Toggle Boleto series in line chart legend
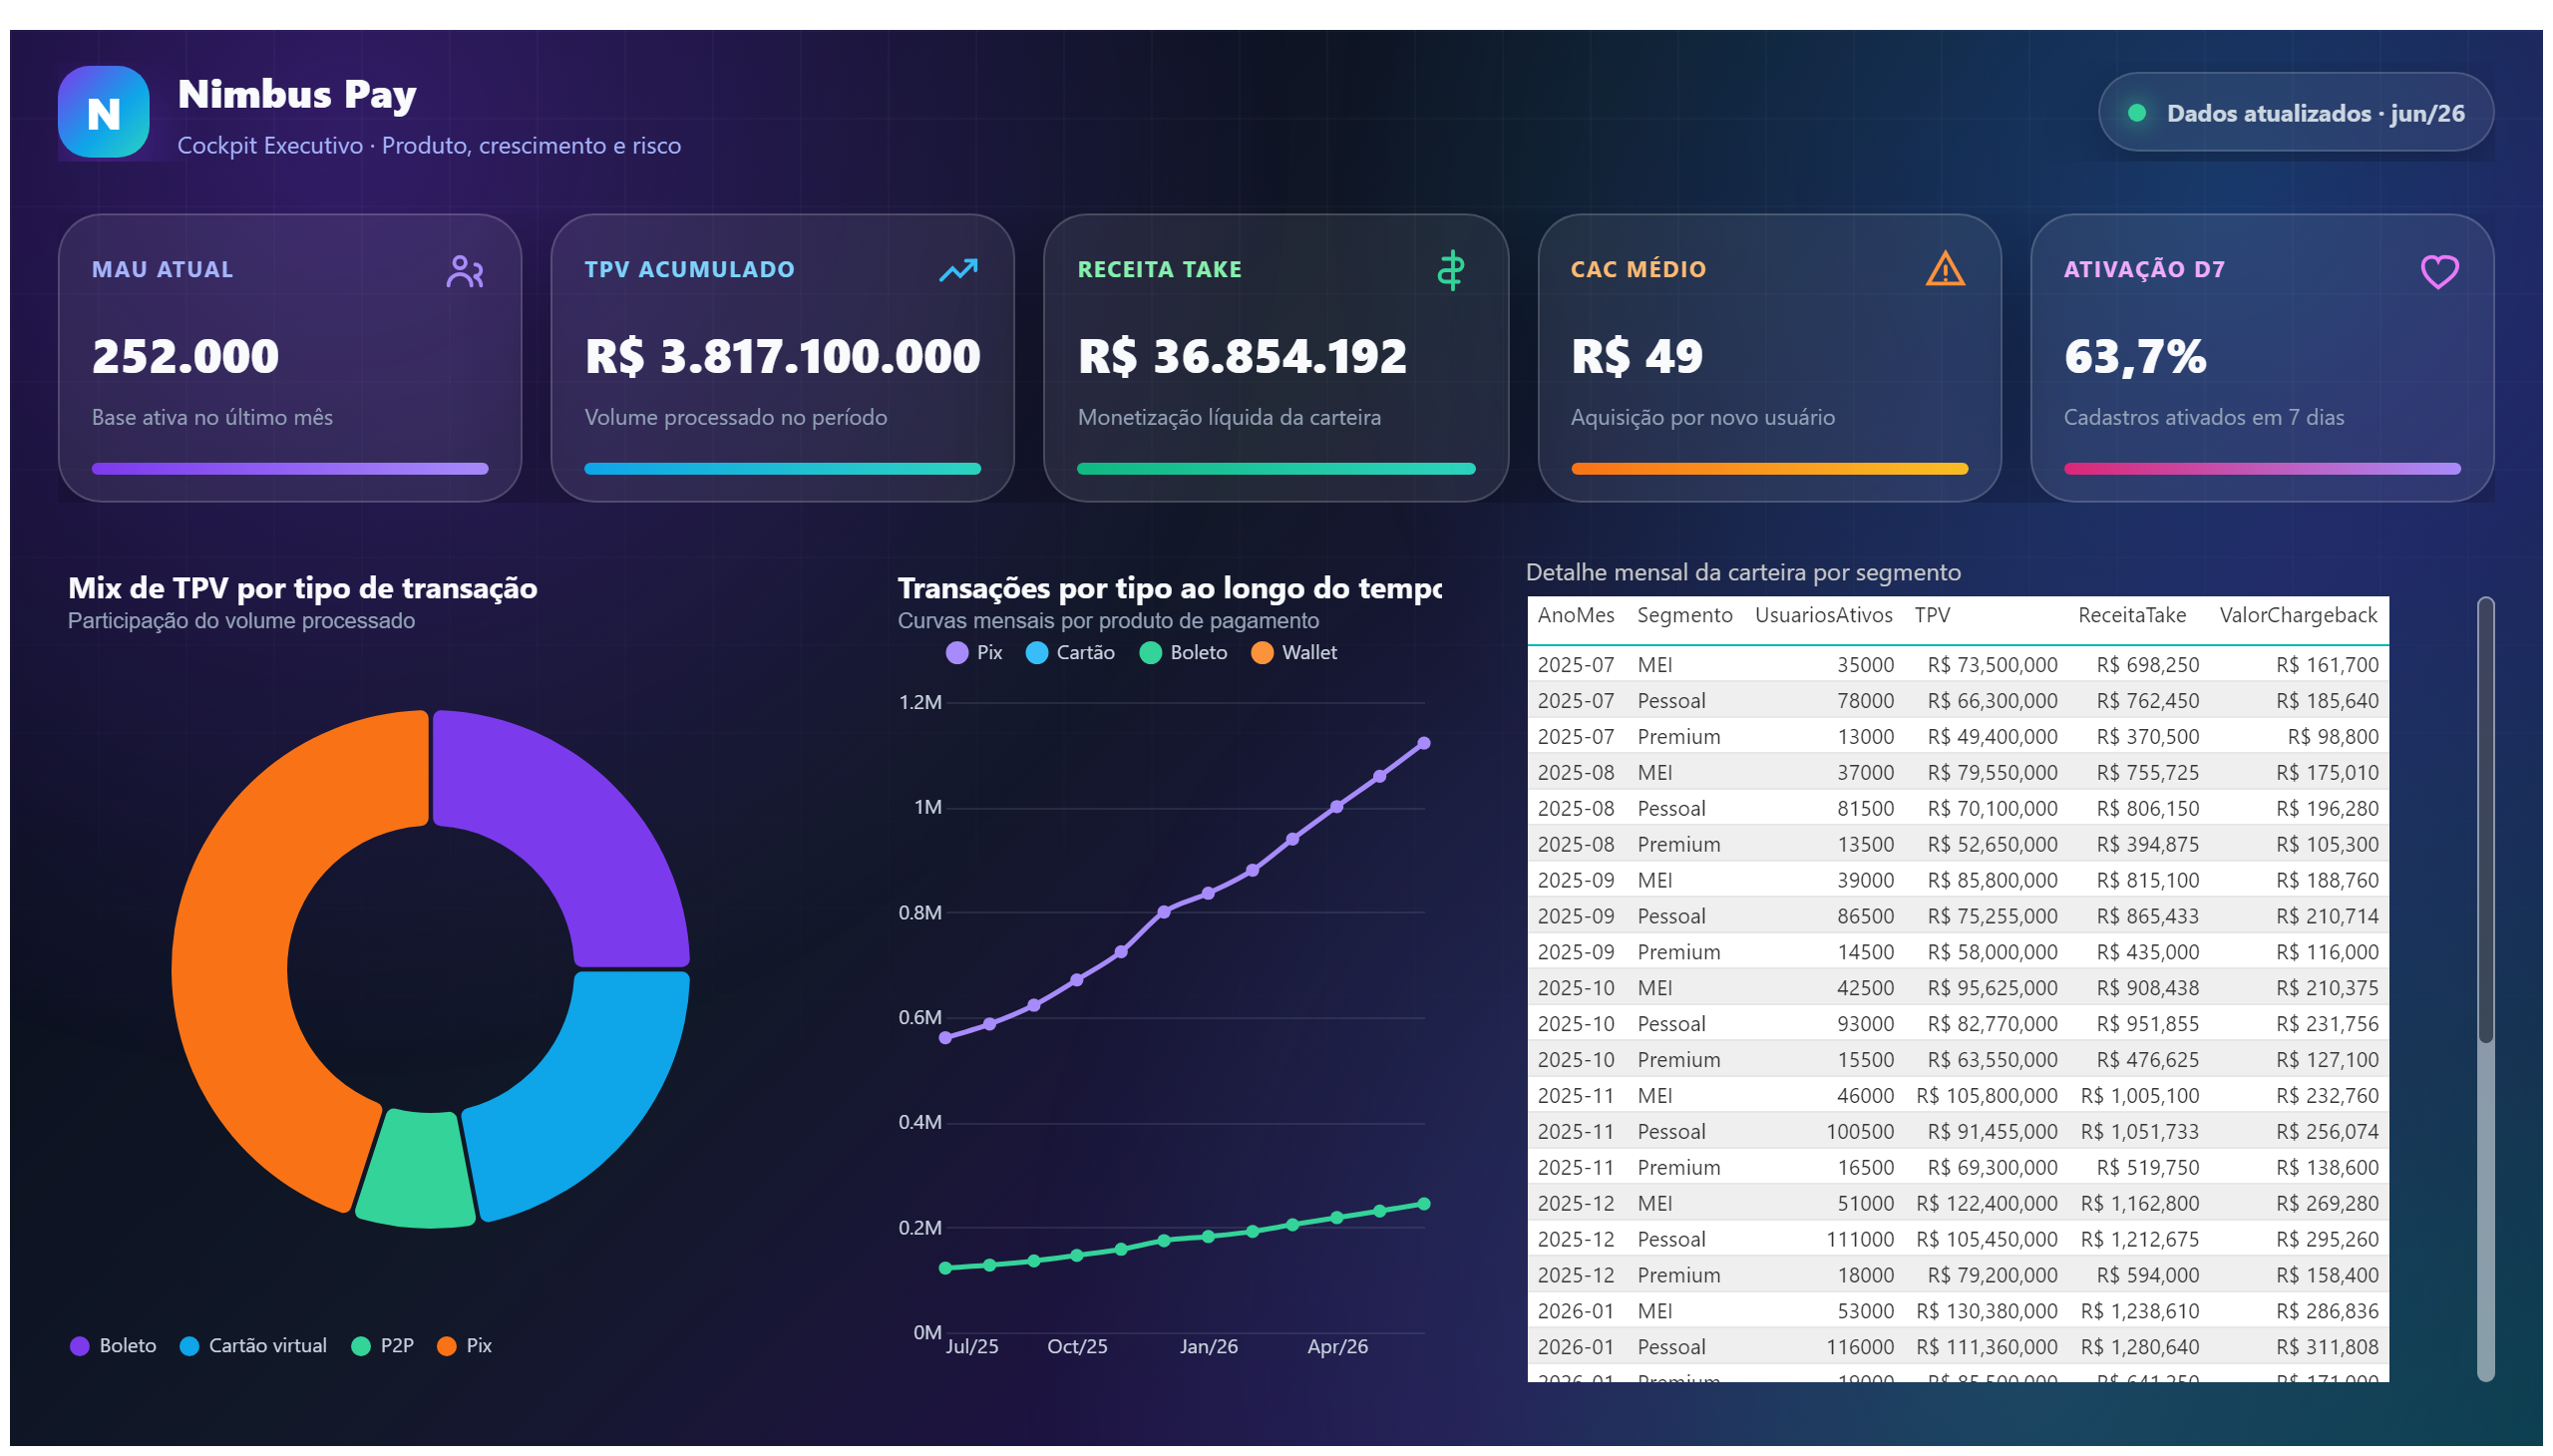This screenshot has height=1456, width=2553. [x=1183, y=653]
